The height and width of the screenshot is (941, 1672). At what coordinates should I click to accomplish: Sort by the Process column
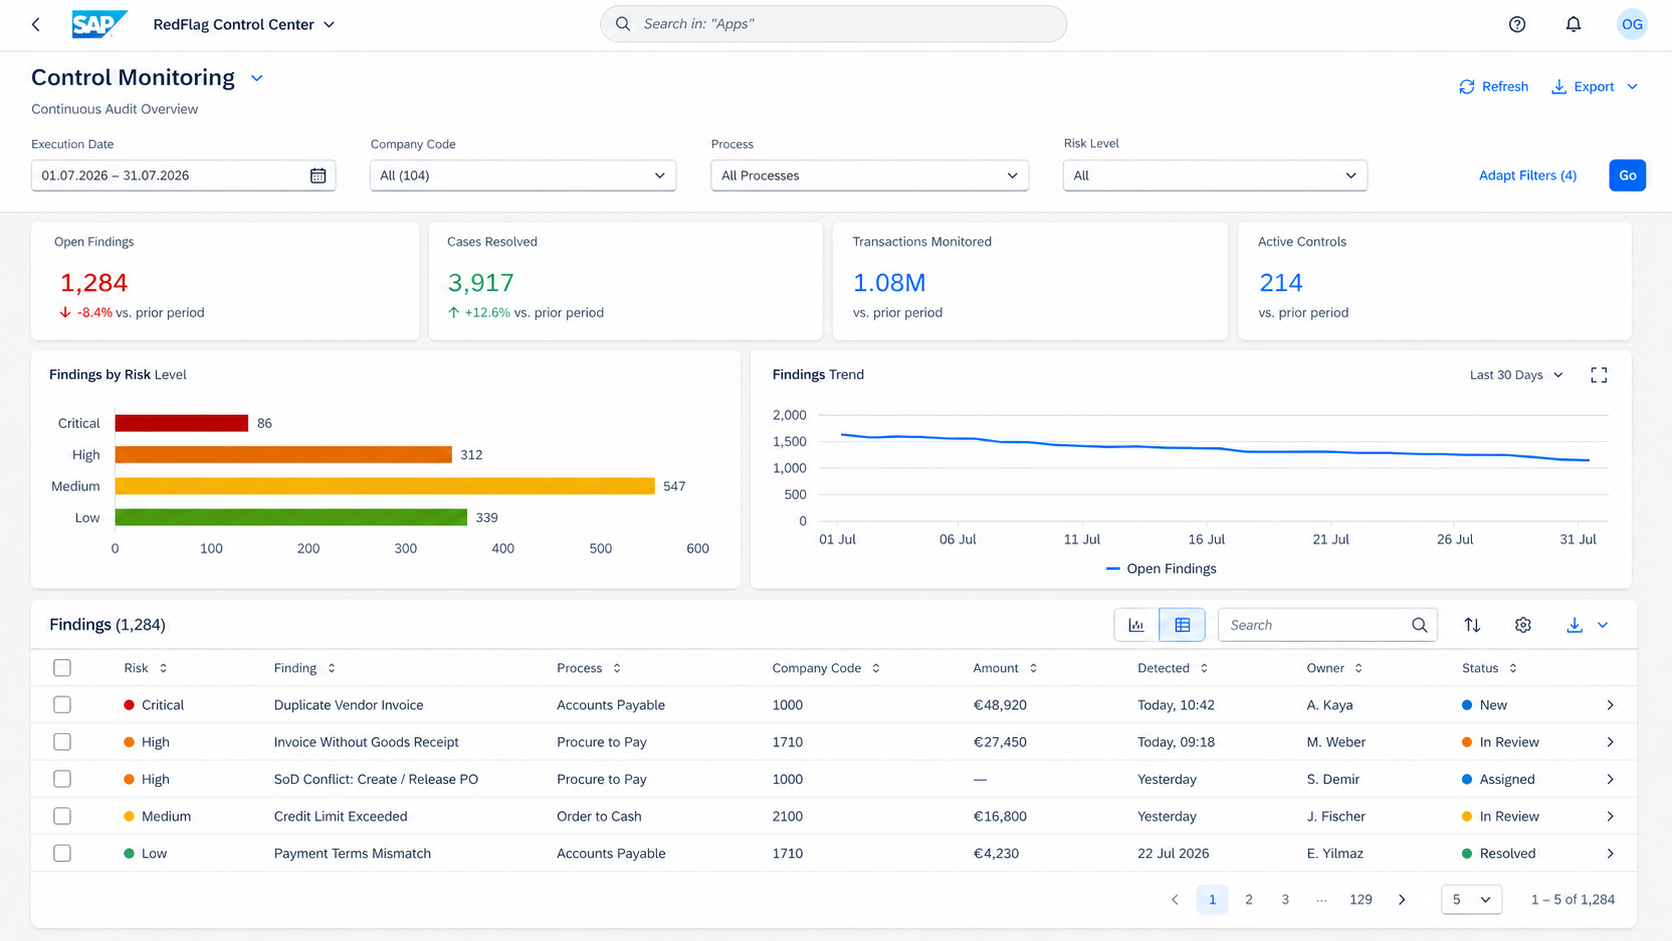pyautogui.click(x=617, y=668)
